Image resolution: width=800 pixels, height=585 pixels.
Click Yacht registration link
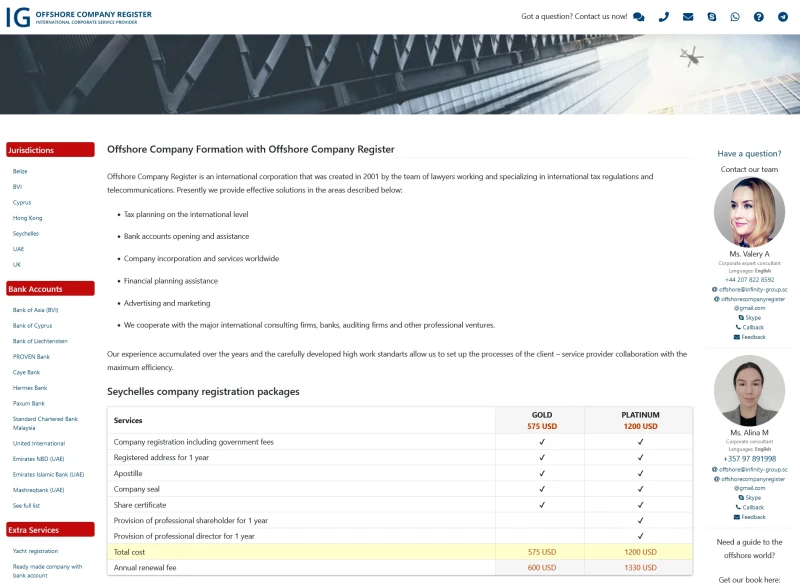pyautogui.click(x=35, y=551)
